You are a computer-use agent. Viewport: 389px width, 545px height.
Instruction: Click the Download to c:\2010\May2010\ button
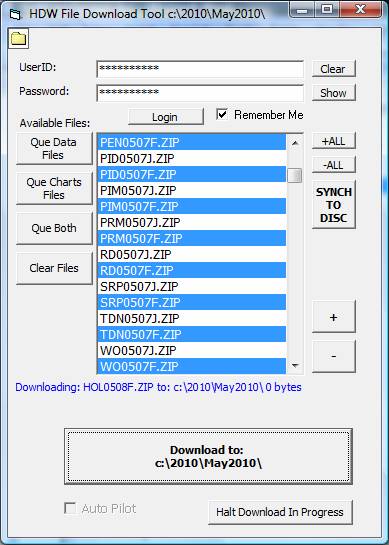point(208,457)
